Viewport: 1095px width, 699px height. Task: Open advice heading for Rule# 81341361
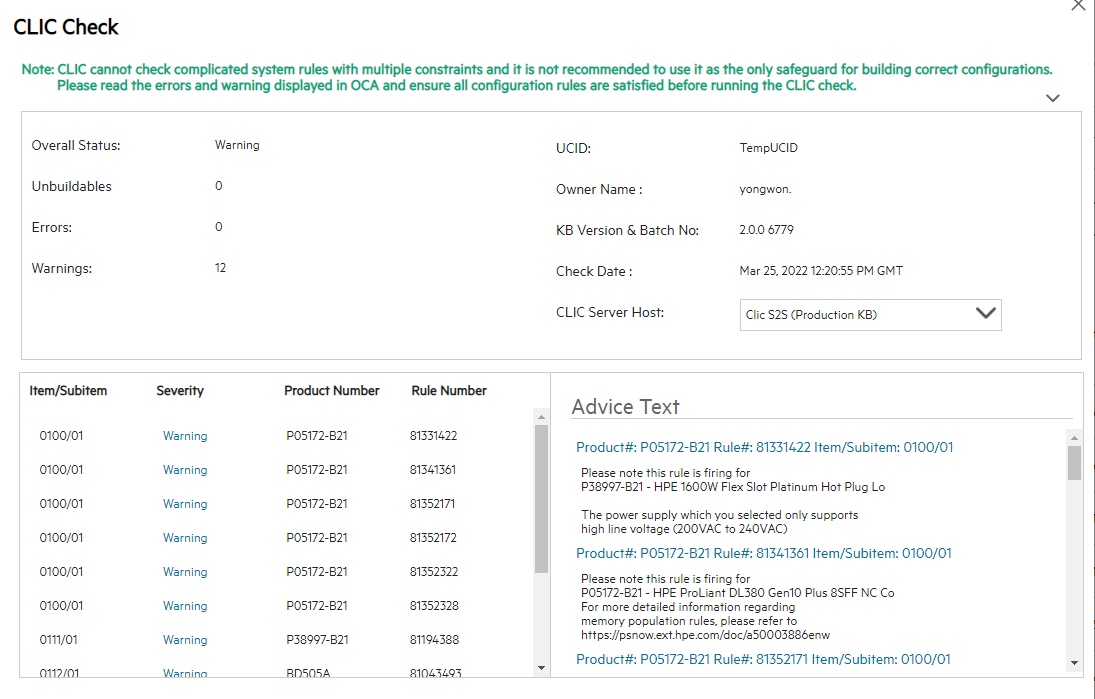click(763, 554)
